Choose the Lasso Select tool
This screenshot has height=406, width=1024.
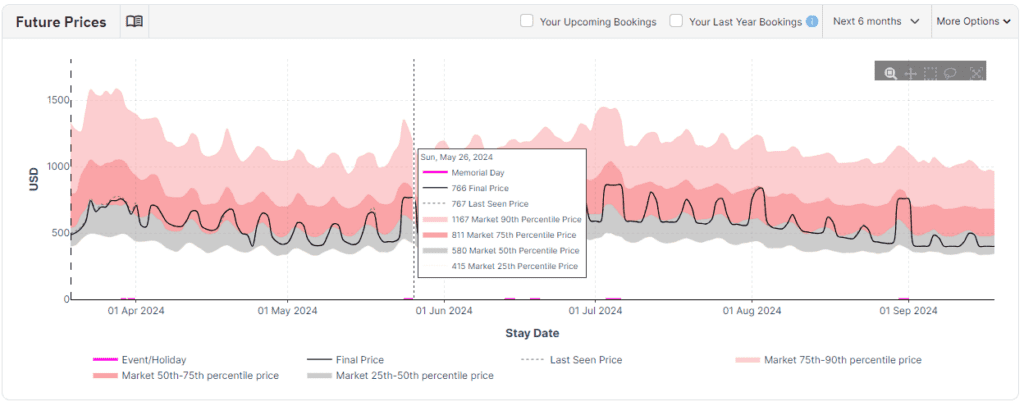(952, 72)
